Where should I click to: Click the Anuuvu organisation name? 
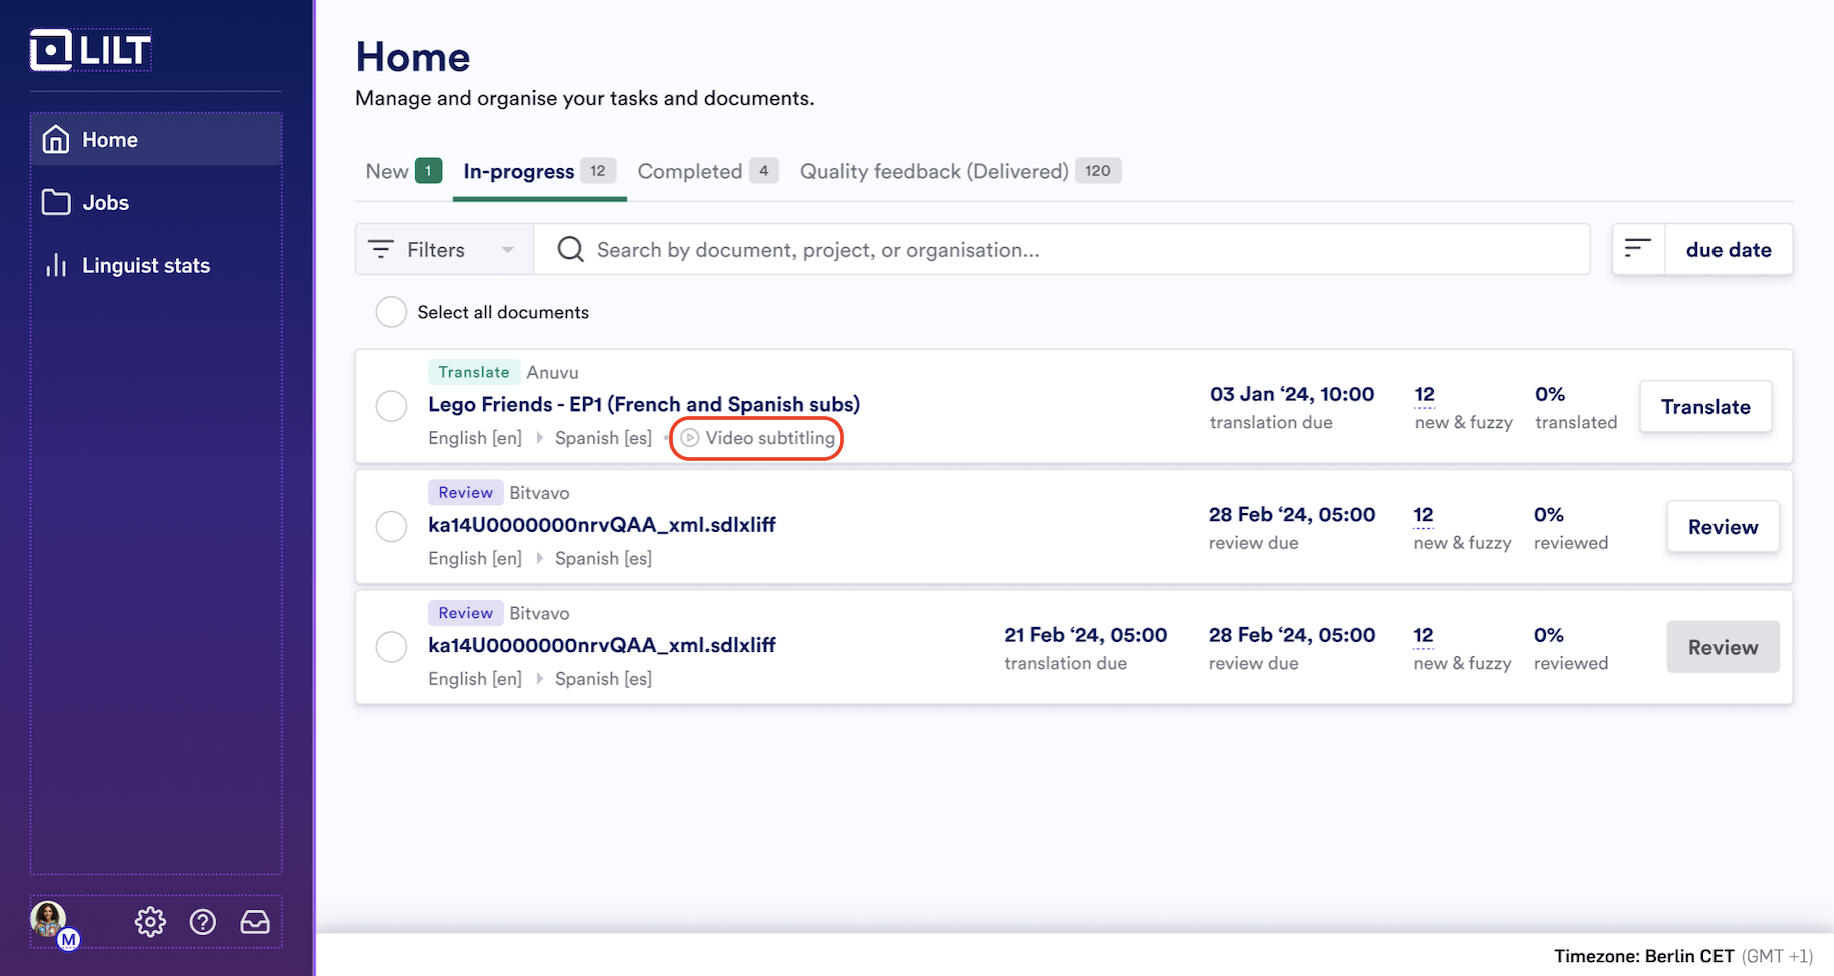552,372
